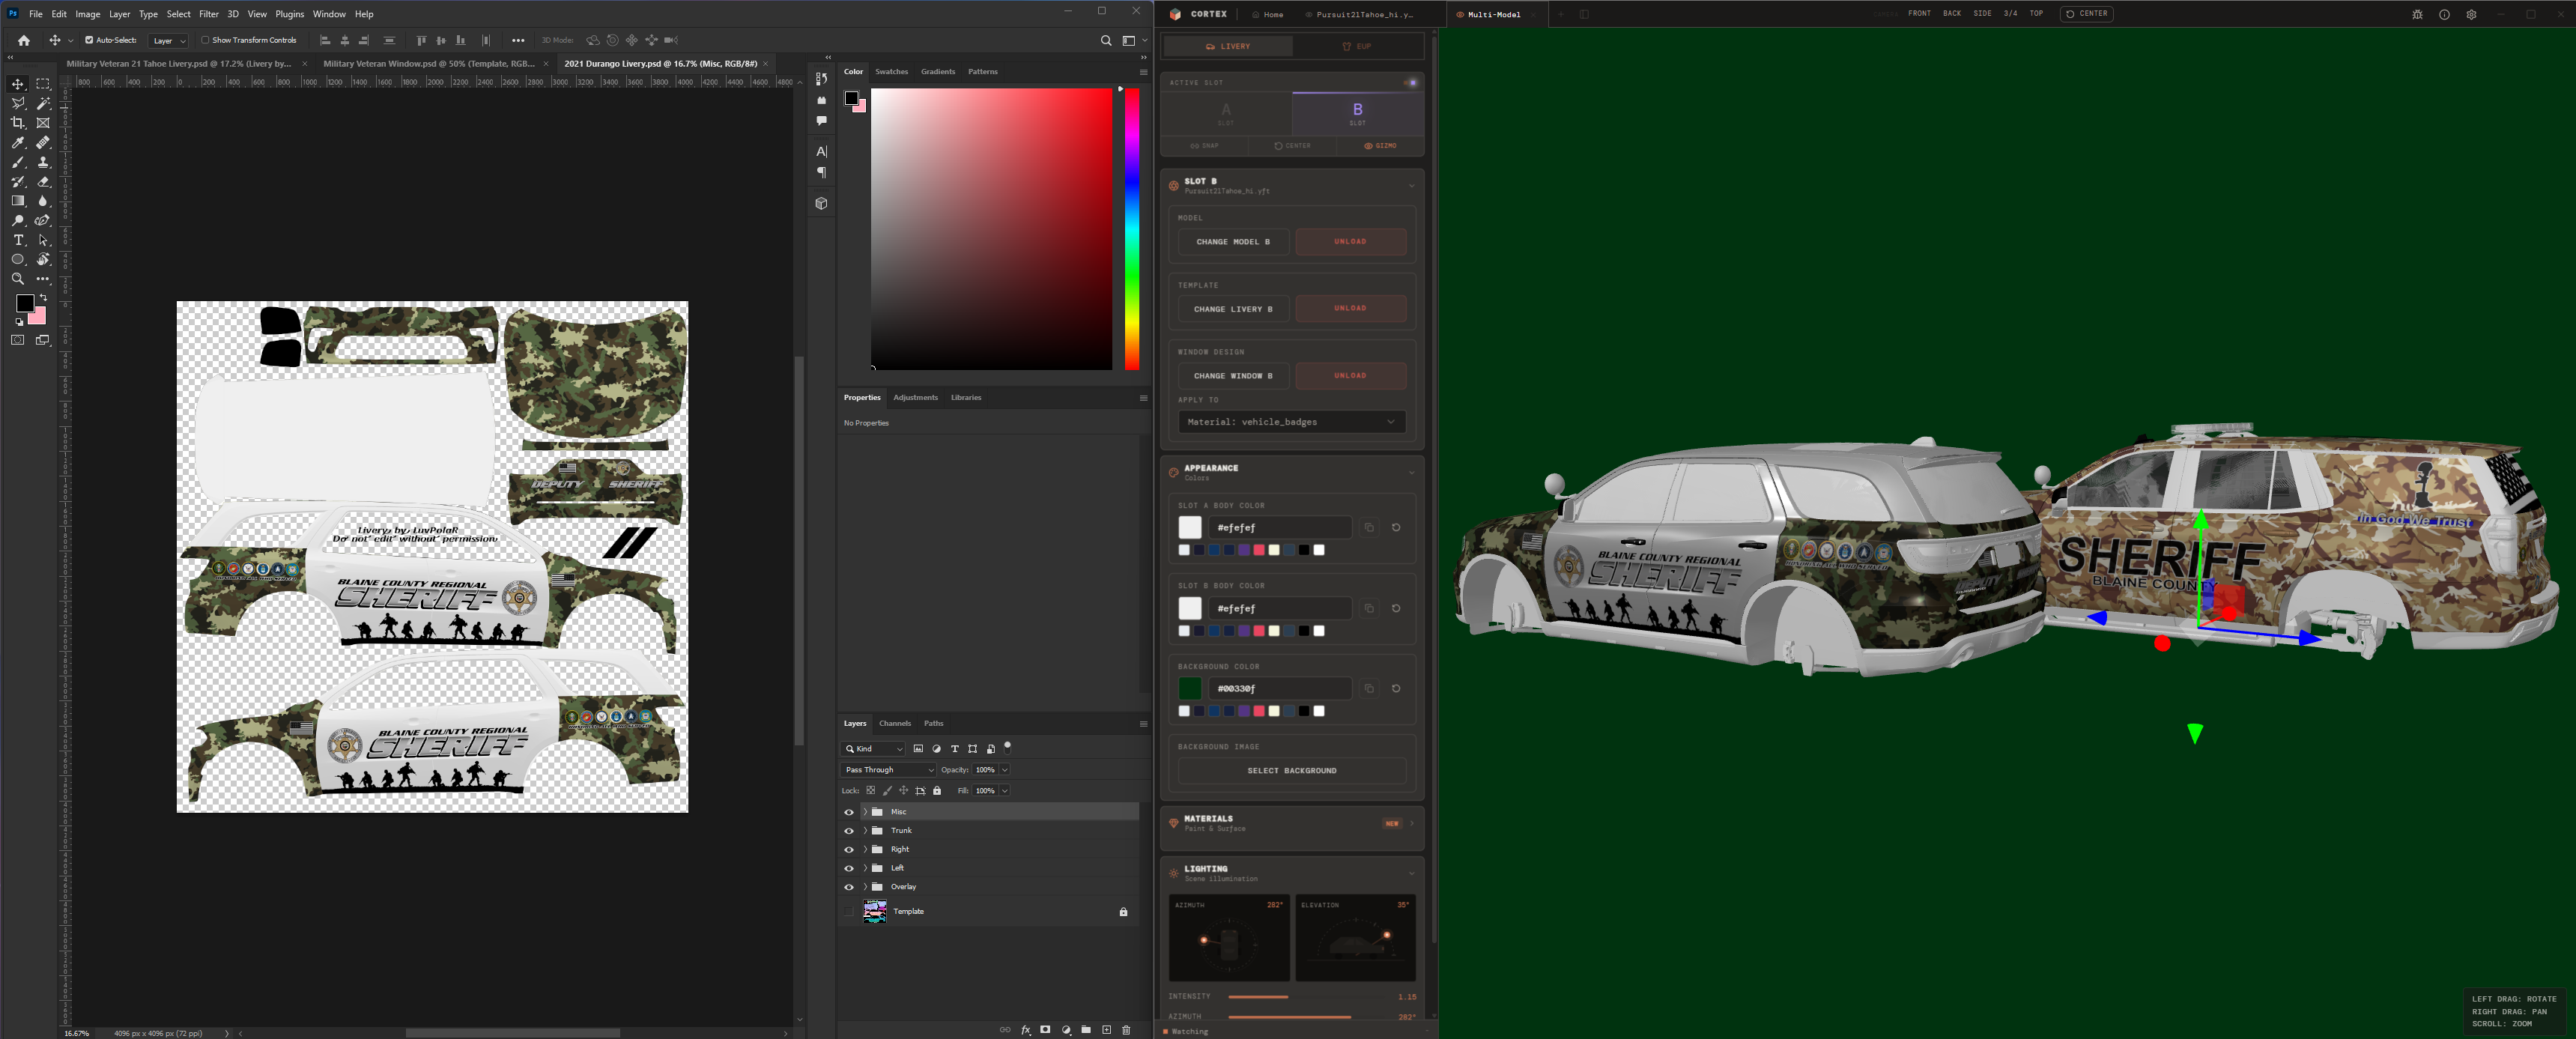Select the Eyedropper tool
2576x1039 pixels.
click(18, 143)
